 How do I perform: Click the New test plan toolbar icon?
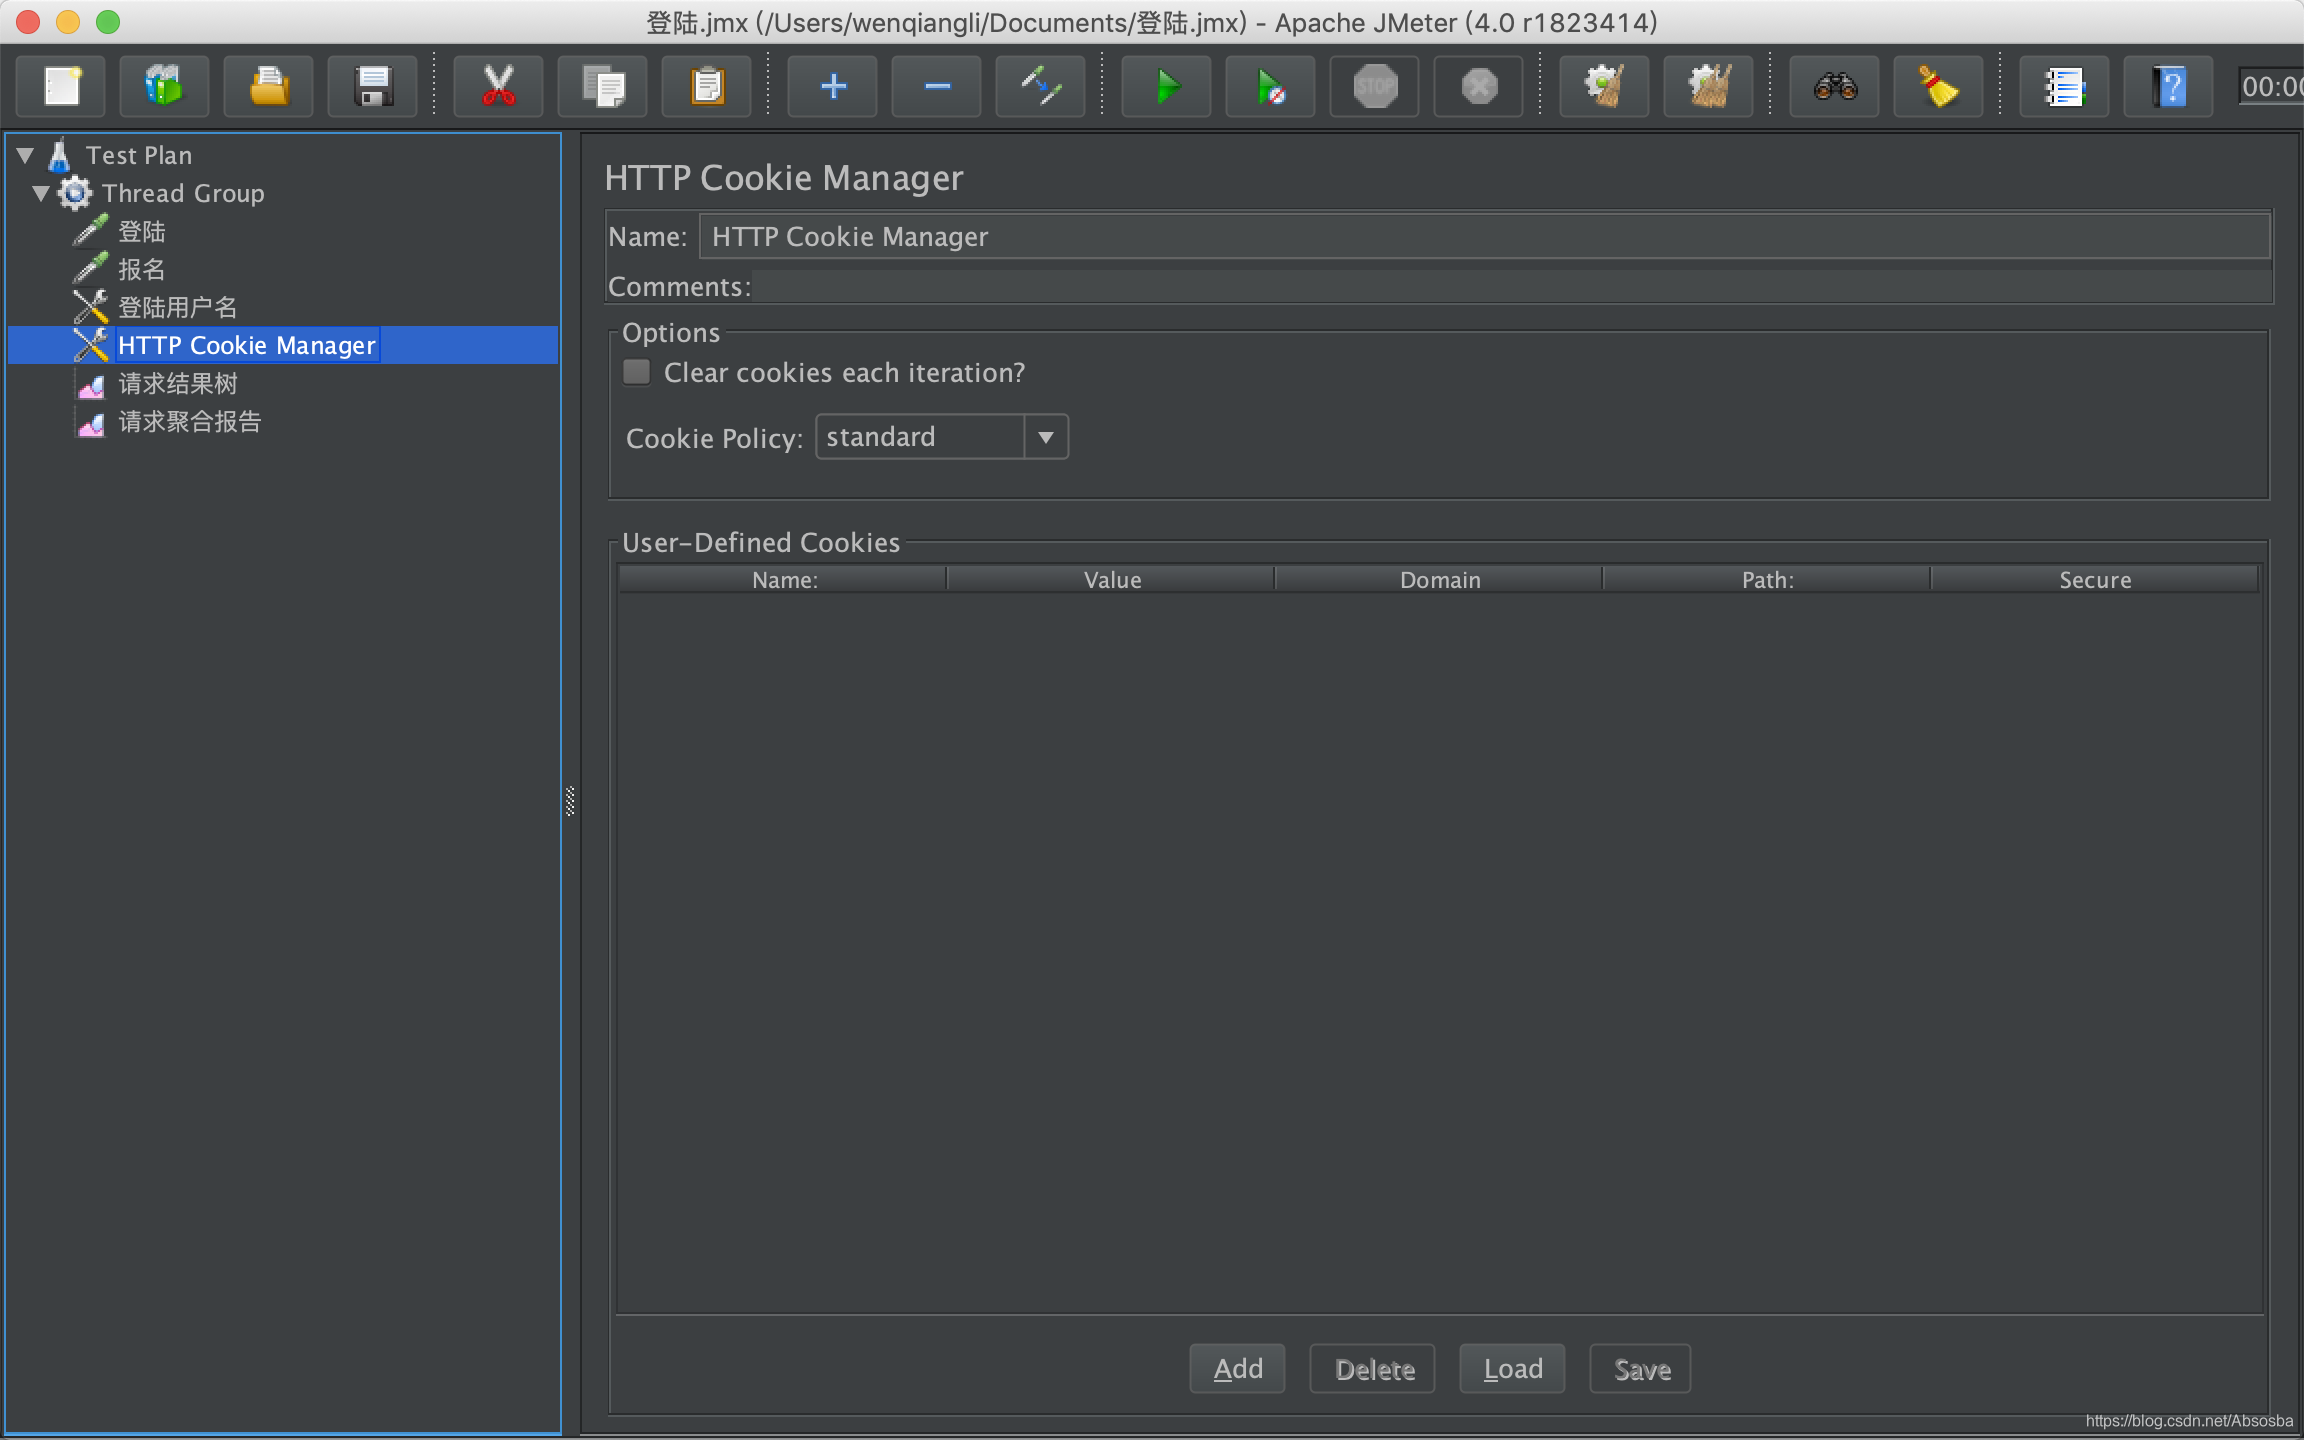[x=62, y=86]
